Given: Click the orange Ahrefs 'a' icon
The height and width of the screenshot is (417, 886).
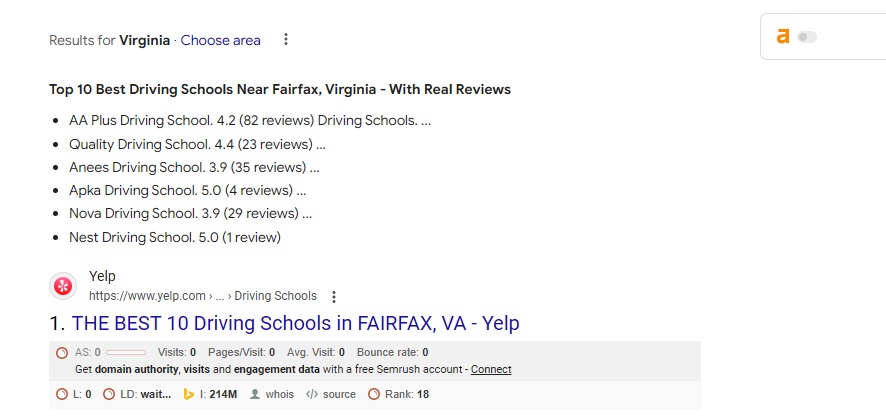Looking at the screenshot, I should tap(783, 37).
